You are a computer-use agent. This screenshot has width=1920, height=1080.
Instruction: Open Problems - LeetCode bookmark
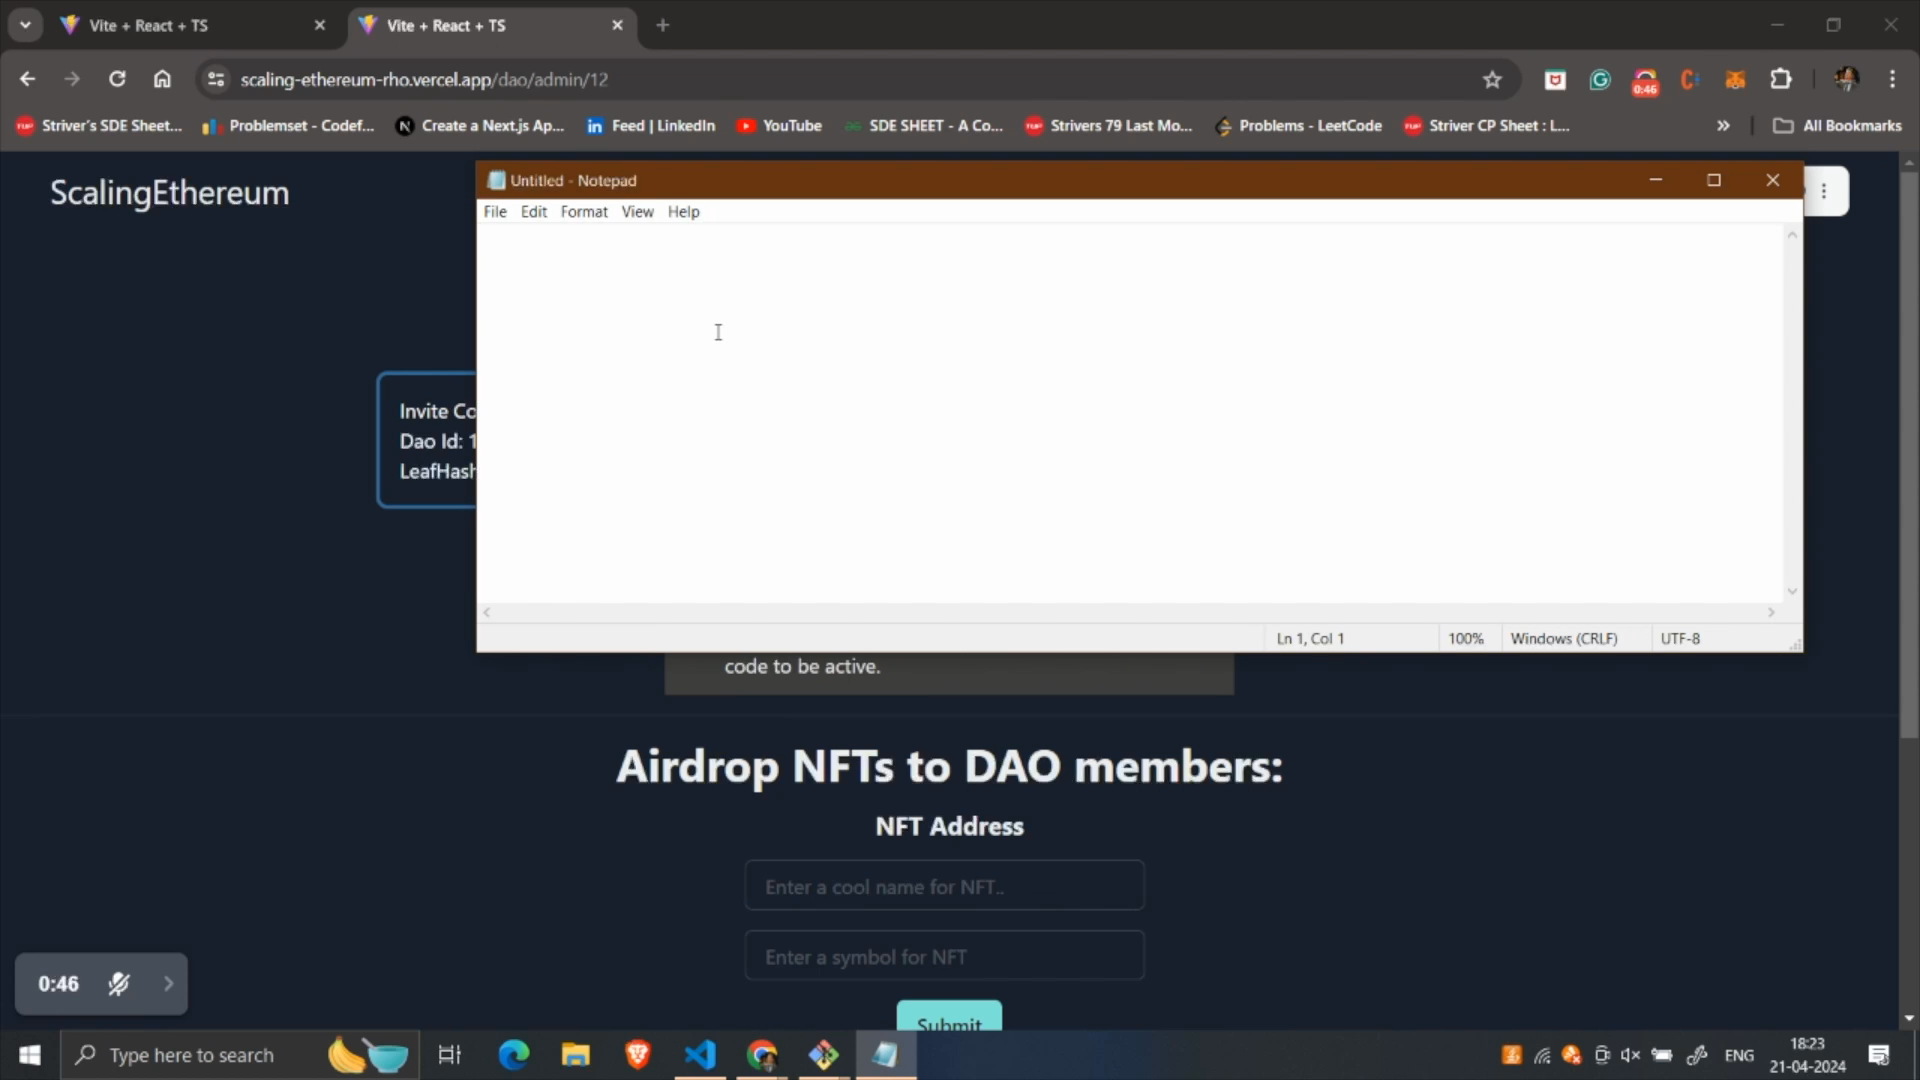(1298, 126)
